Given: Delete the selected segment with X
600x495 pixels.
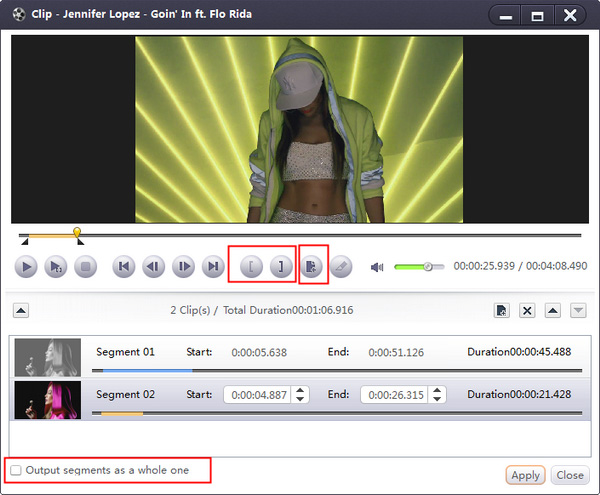Looking at the screenshot, I should pos(527,311).
